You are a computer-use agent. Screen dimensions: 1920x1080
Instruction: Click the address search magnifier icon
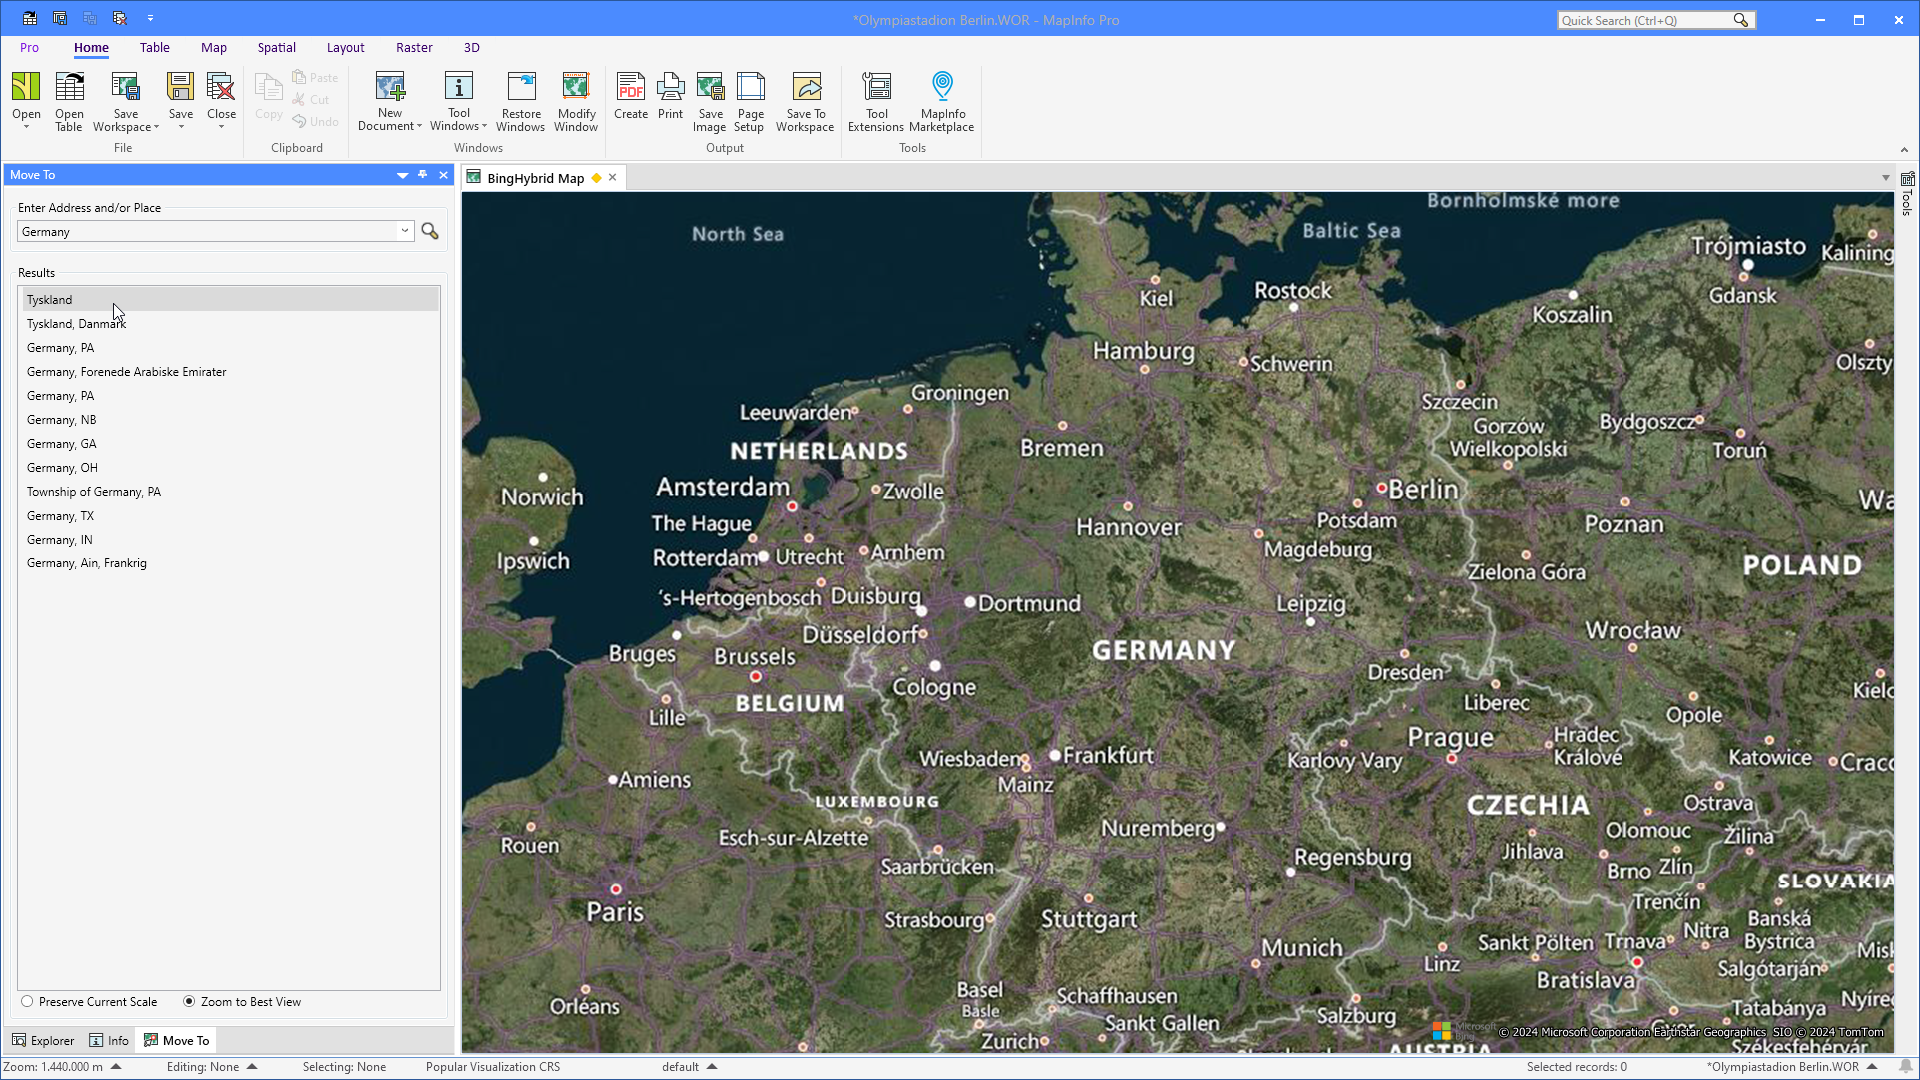click(430, 231)
